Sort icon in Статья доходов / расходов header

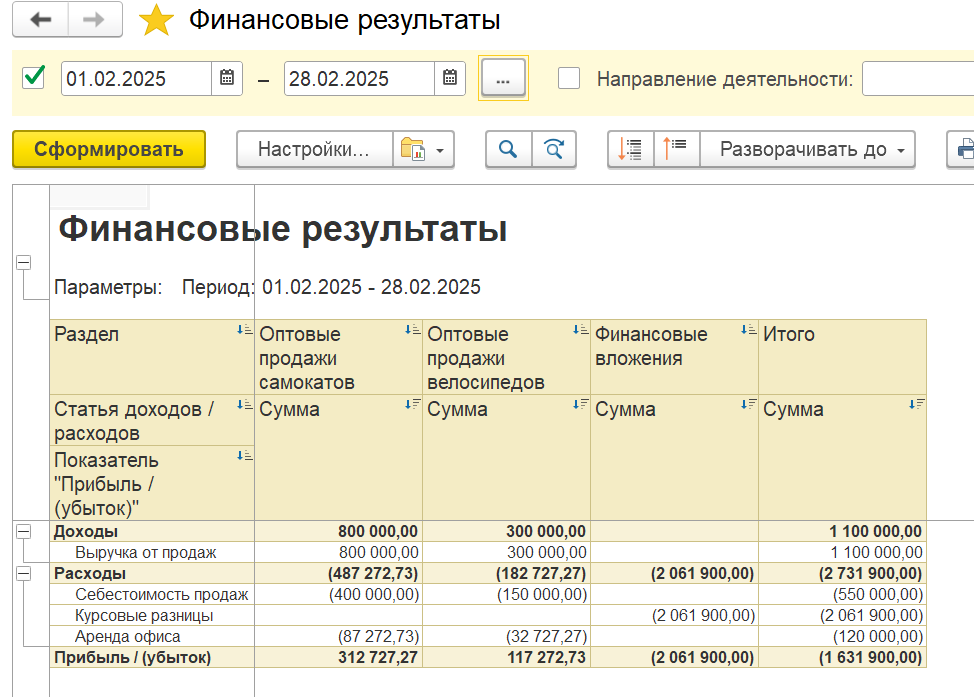tap(245, 405)
